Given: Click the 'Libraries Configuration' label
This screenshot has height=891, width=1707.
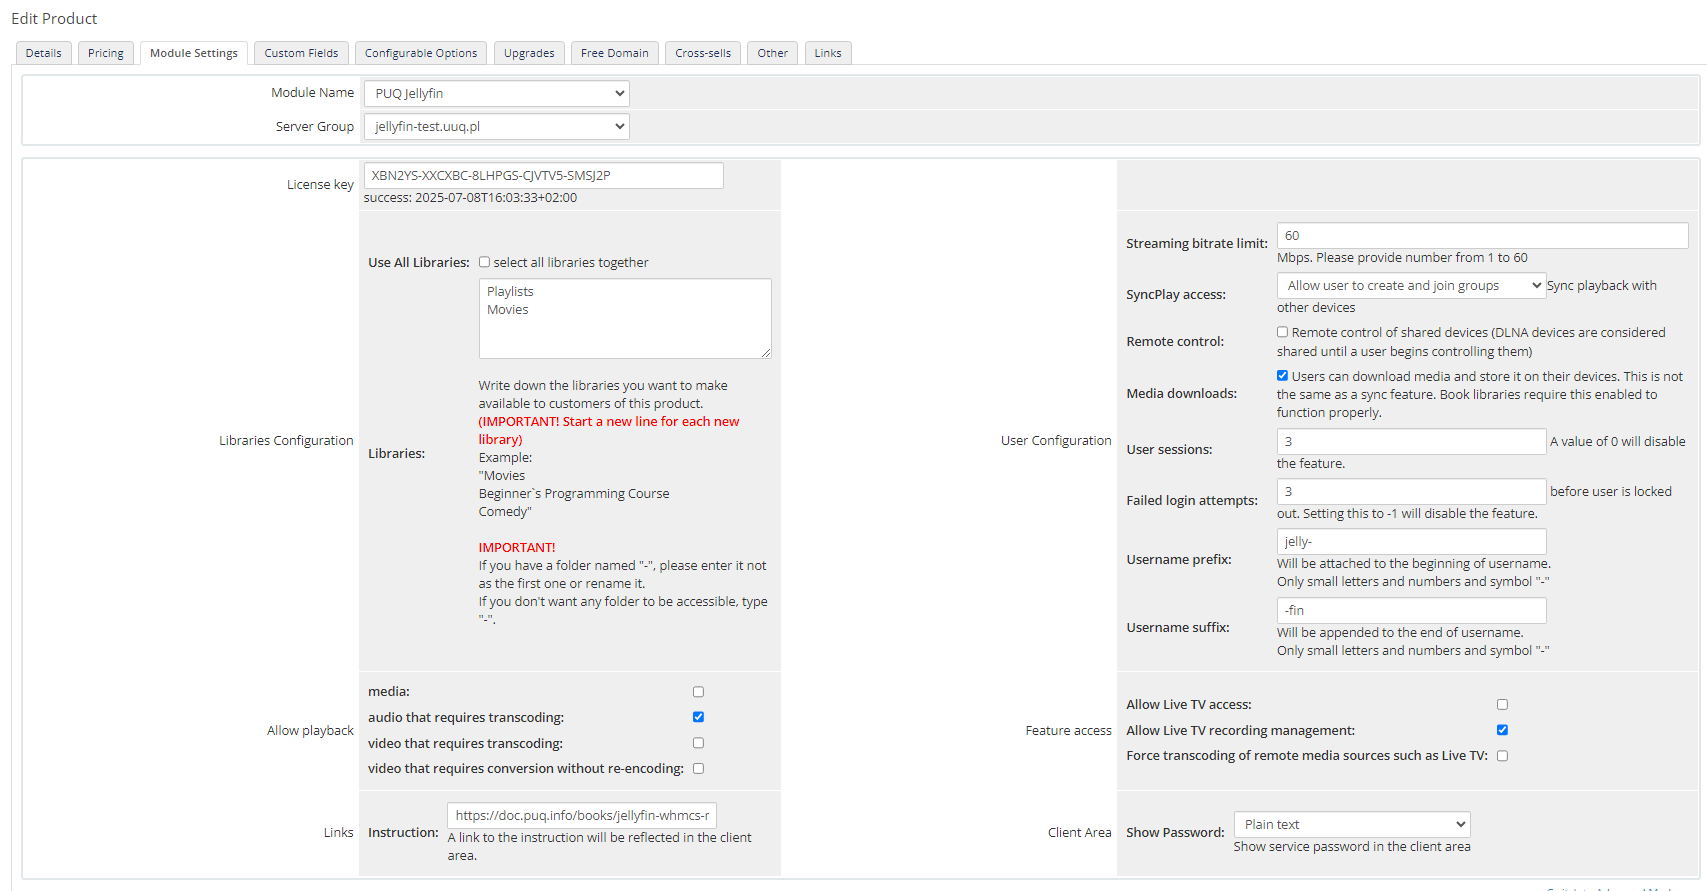Looking at the screenshot, I should (x=286, y=440).
